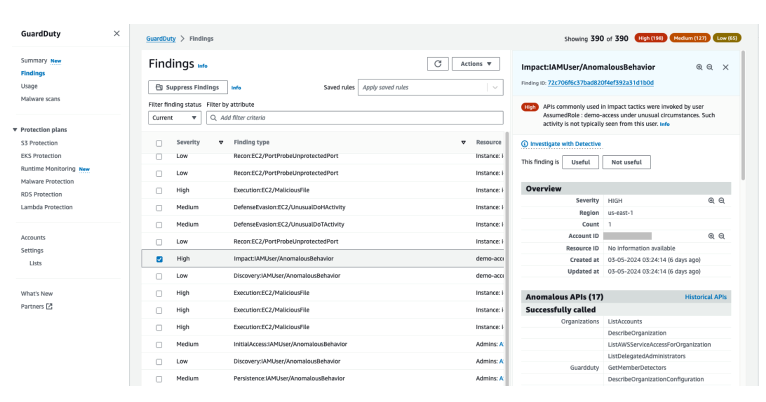Check the Persistence:IAMUser/AnomalousBehavior row
This screenshot has width=766, height=402.
click(x=159, y=379)
